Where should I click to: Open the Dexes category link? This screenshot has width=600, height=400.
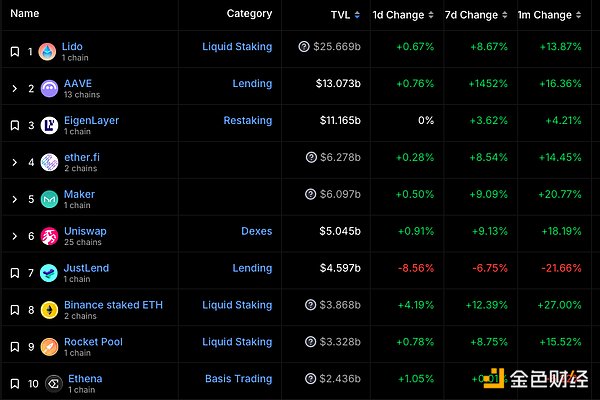(x=256, y=231)
